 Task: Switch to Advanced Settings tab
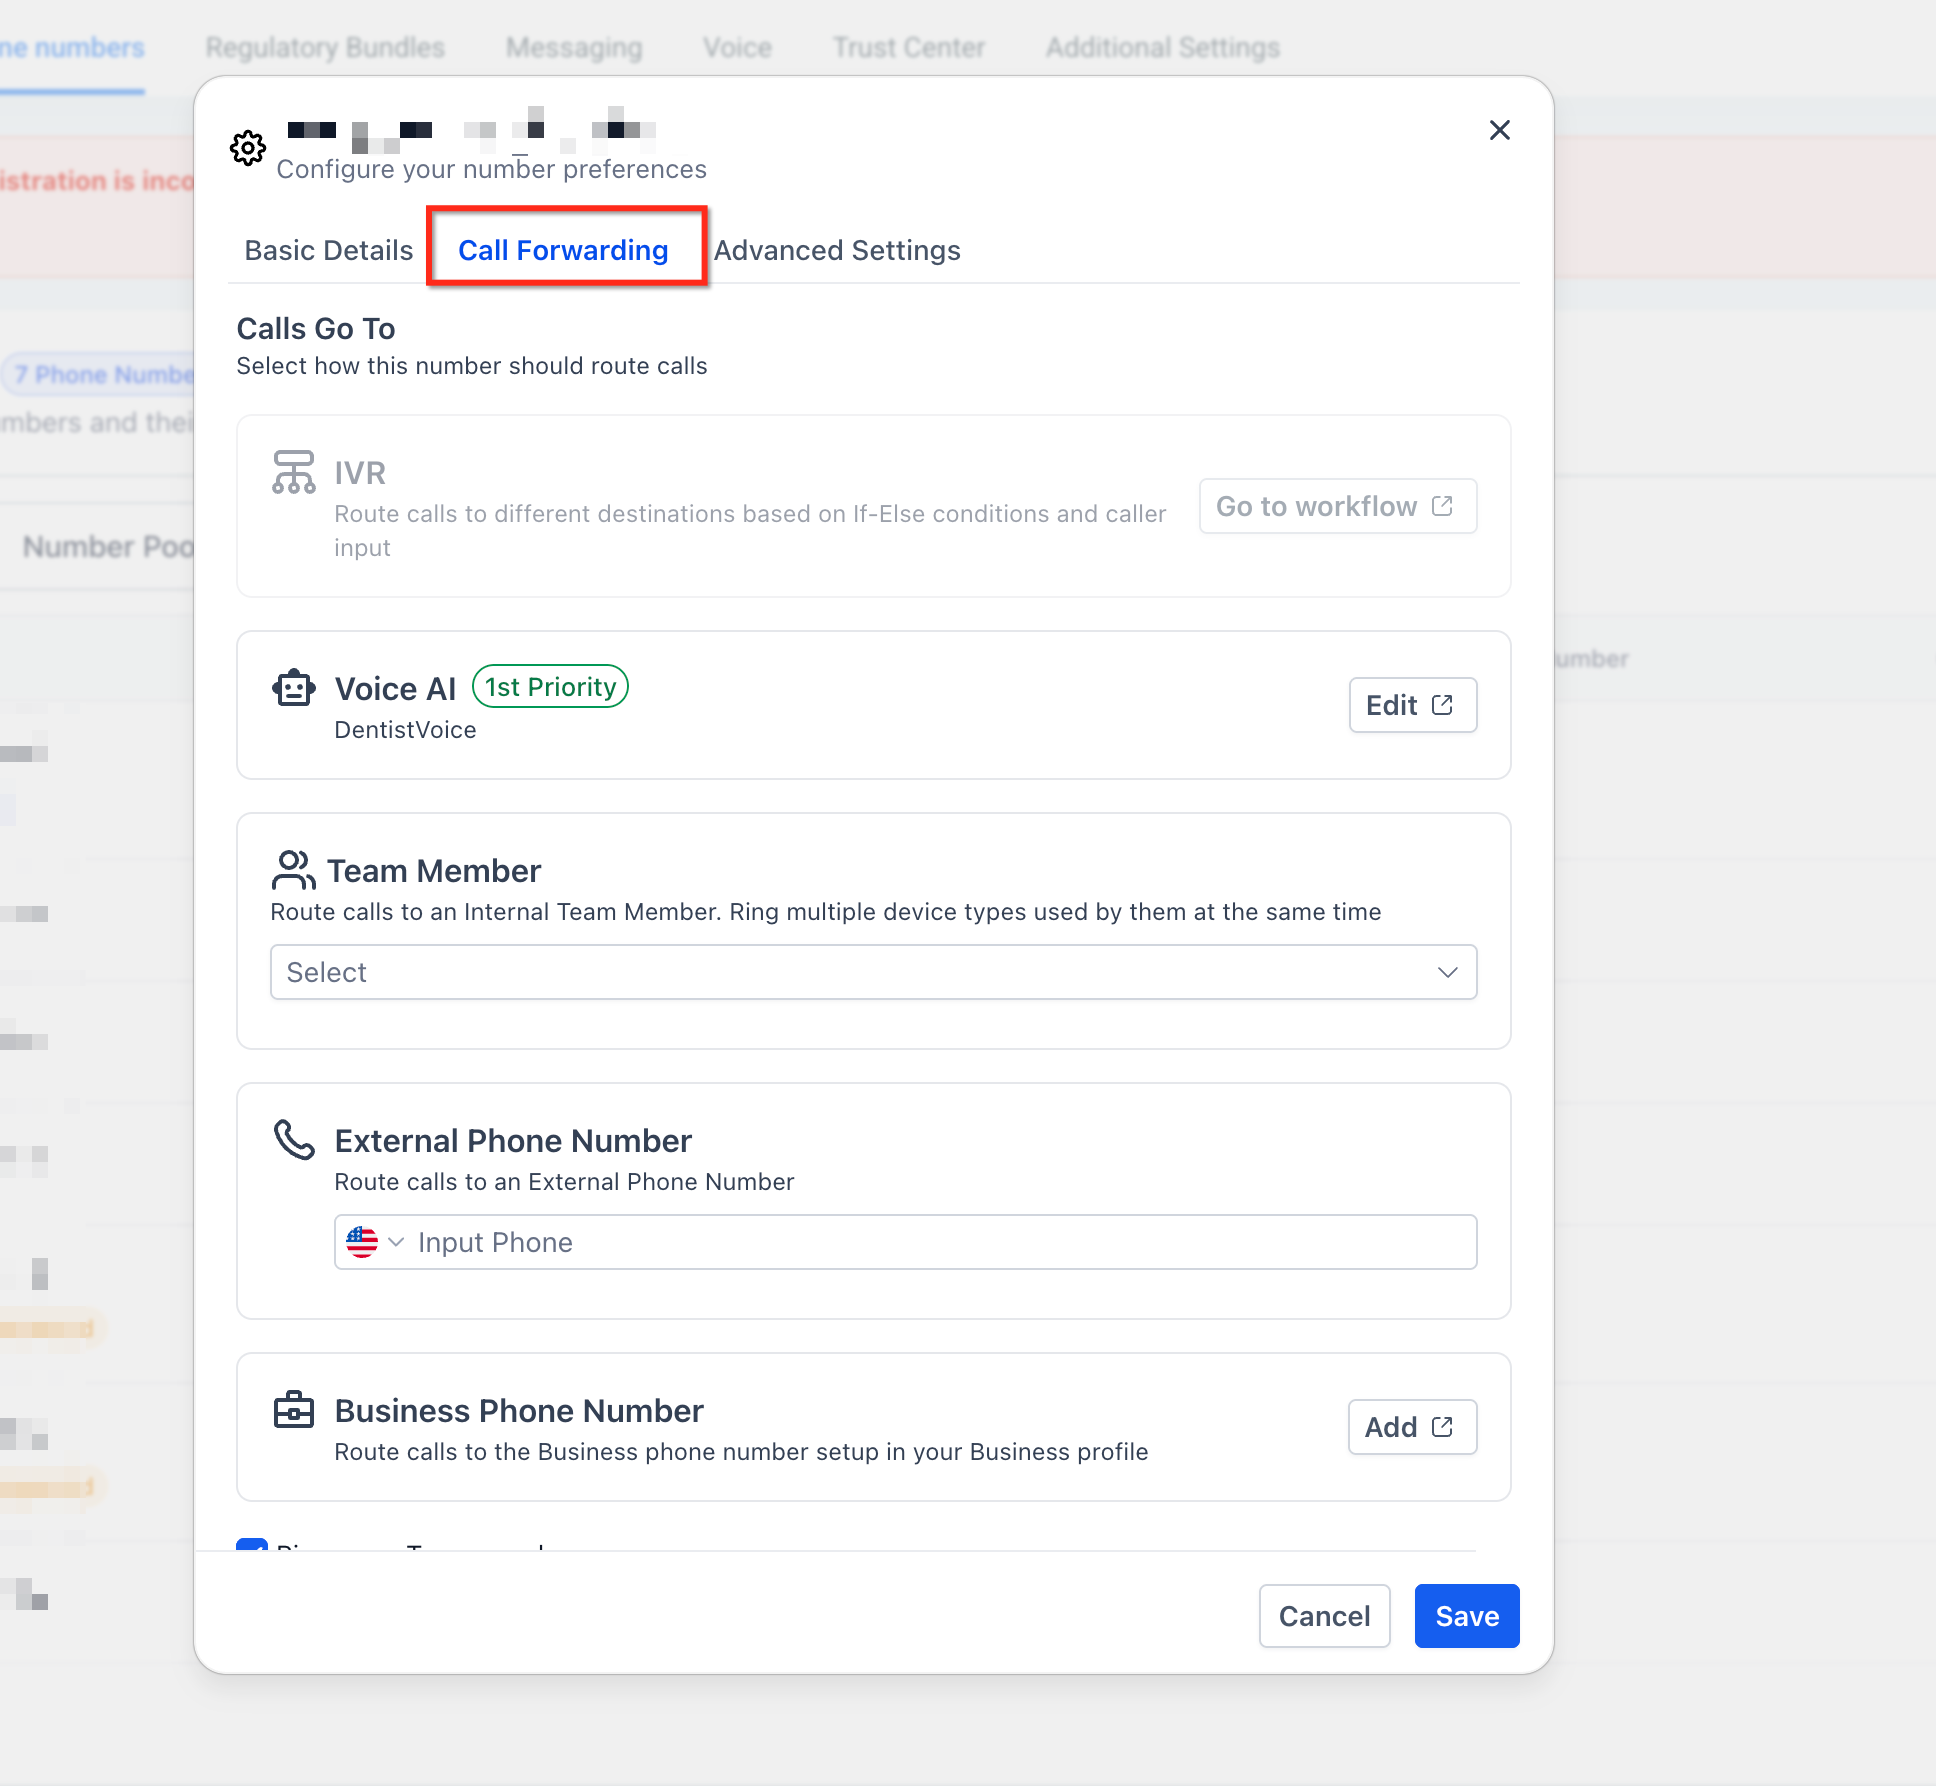837,250
